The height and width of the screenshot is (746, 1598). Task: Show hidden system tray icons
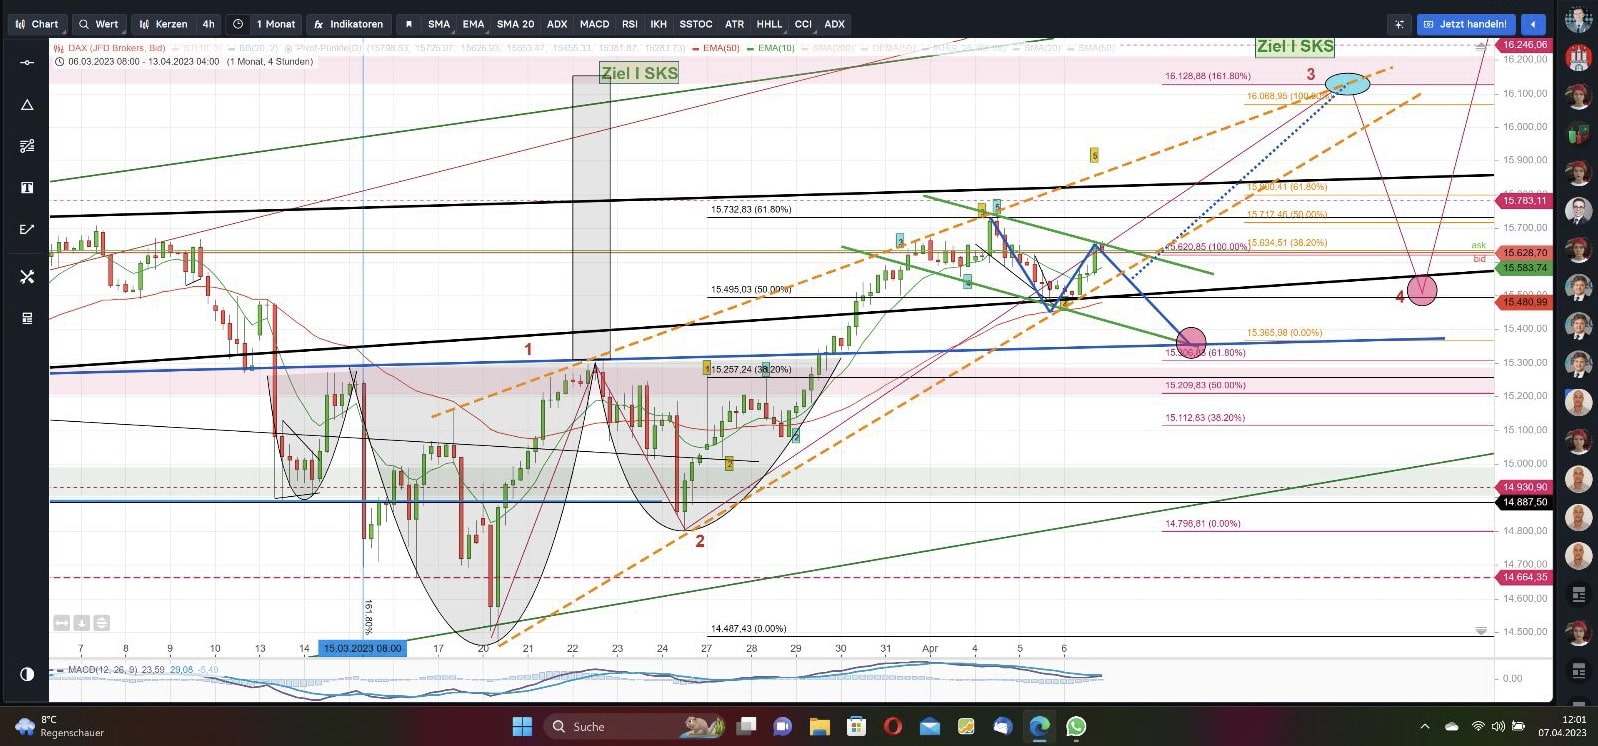tap(1425, 726)
